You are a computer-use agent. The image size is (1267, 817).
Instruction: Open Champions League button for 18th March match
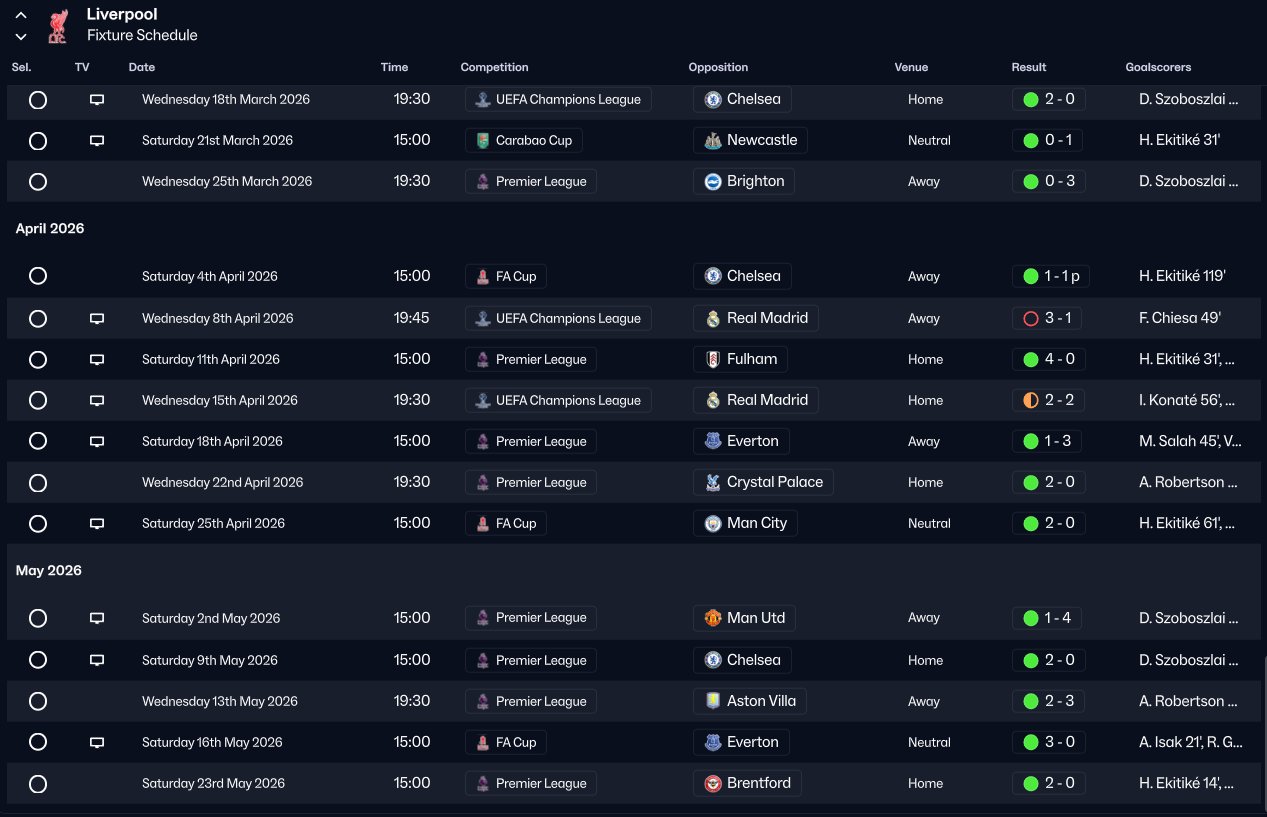coord(558,99)
